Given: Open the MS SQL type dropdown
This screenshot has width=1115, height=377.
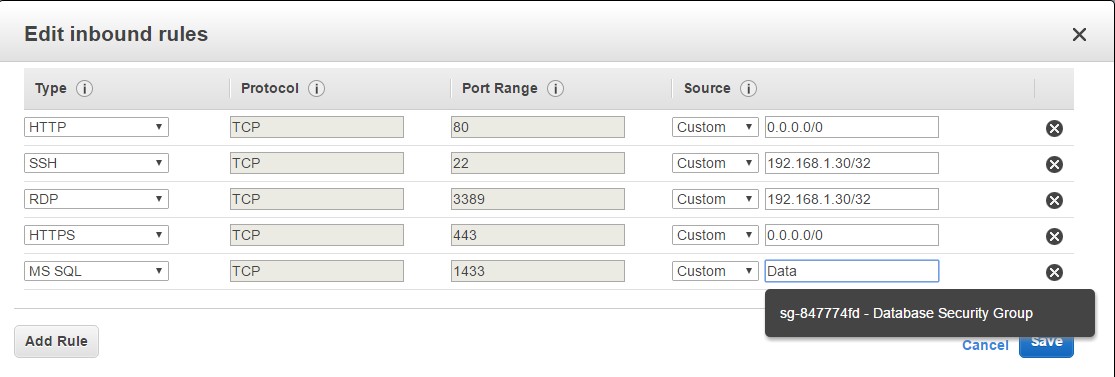Looking at the screenshot, I should [96, 271].
